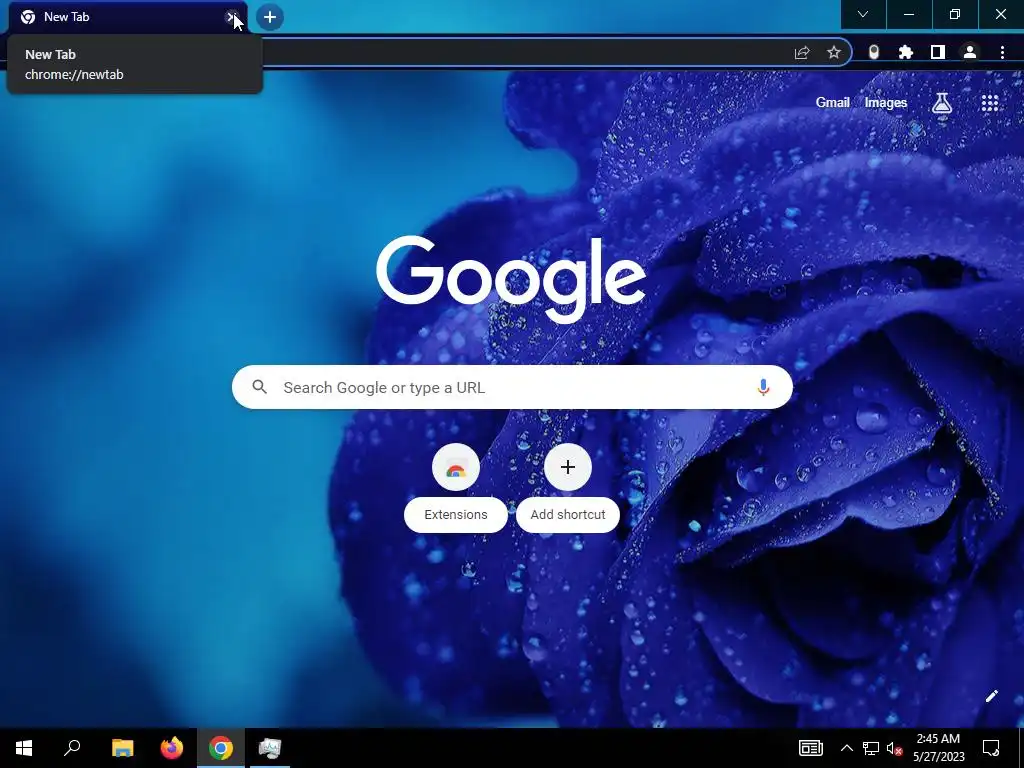Launch File Explorer from taskbar

[x=122, y=748]
